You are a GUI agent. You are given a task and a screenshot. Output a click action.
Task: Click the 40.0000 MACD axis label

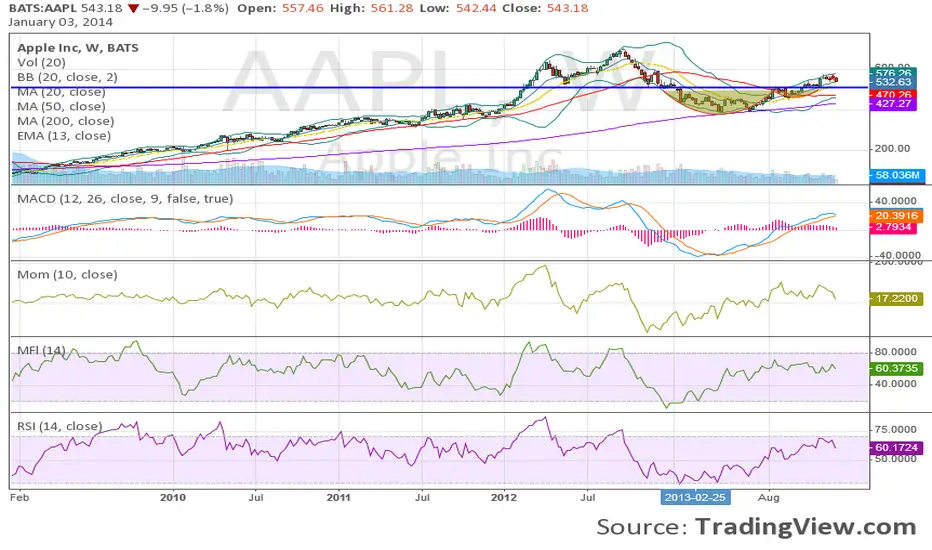coord(895,202)
